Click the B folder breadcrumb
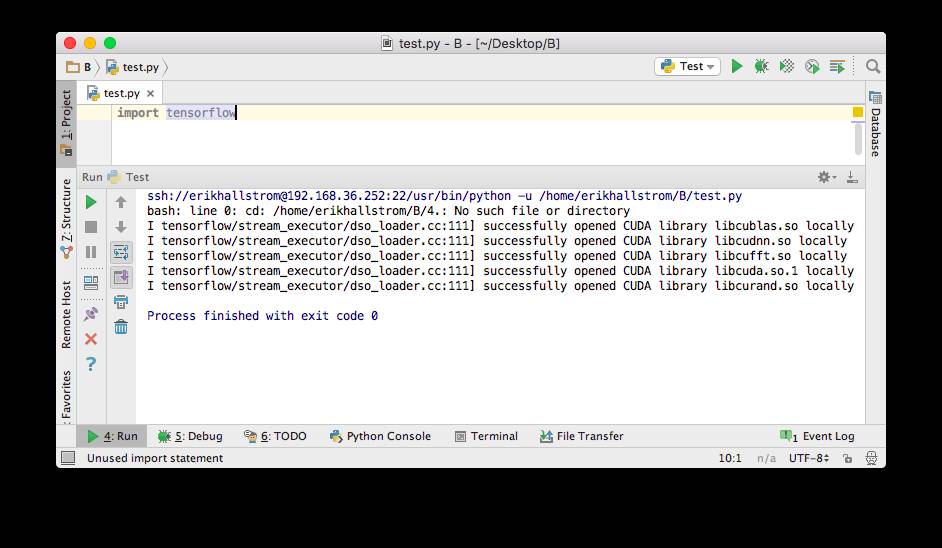The height and width of the screenshot is (548, 942). point(79,67)
